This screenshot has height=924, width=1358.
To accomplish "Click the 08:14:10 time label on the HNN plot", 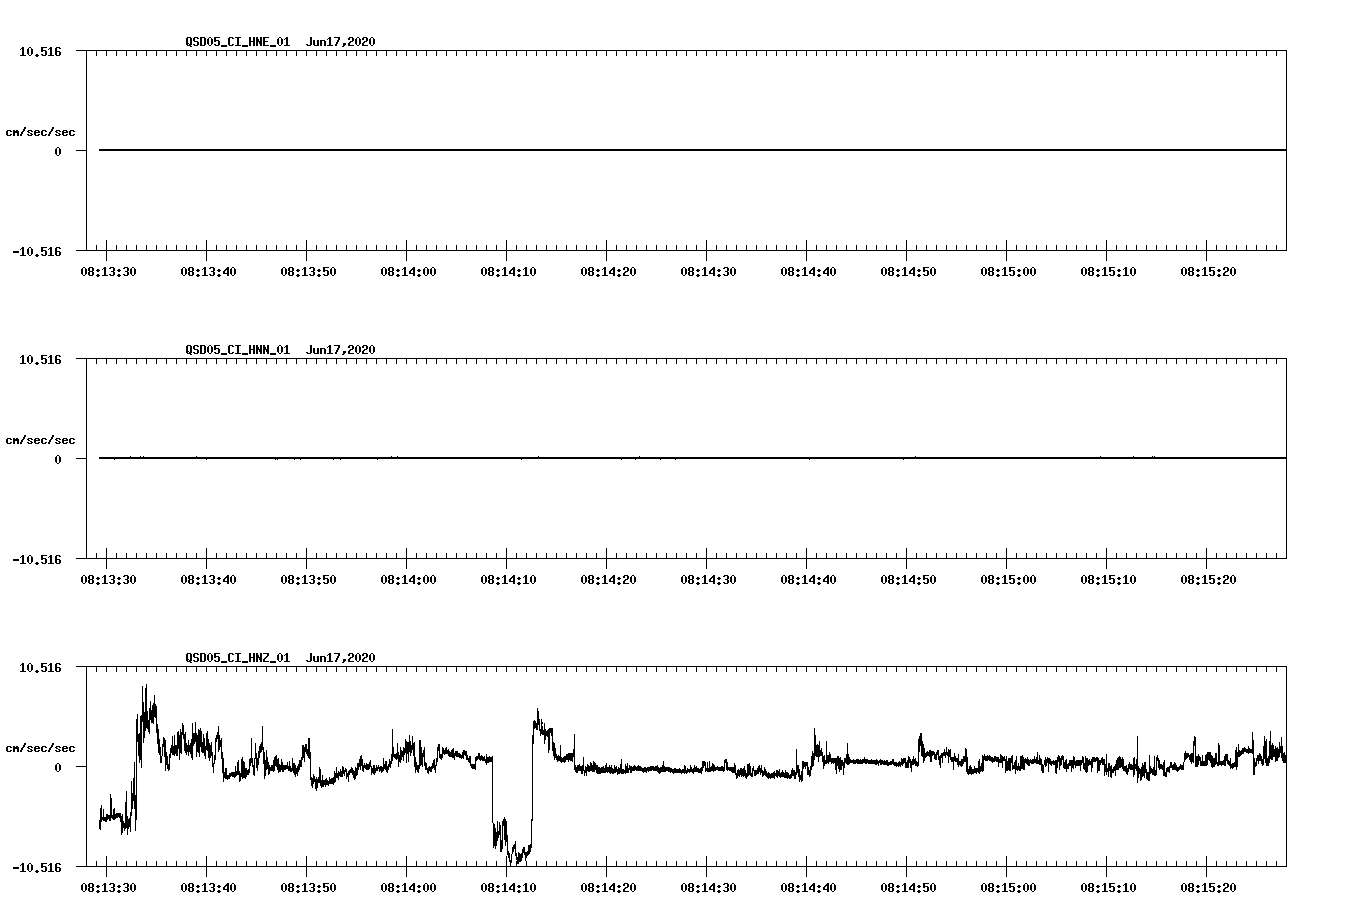I will tap(508, 580).
